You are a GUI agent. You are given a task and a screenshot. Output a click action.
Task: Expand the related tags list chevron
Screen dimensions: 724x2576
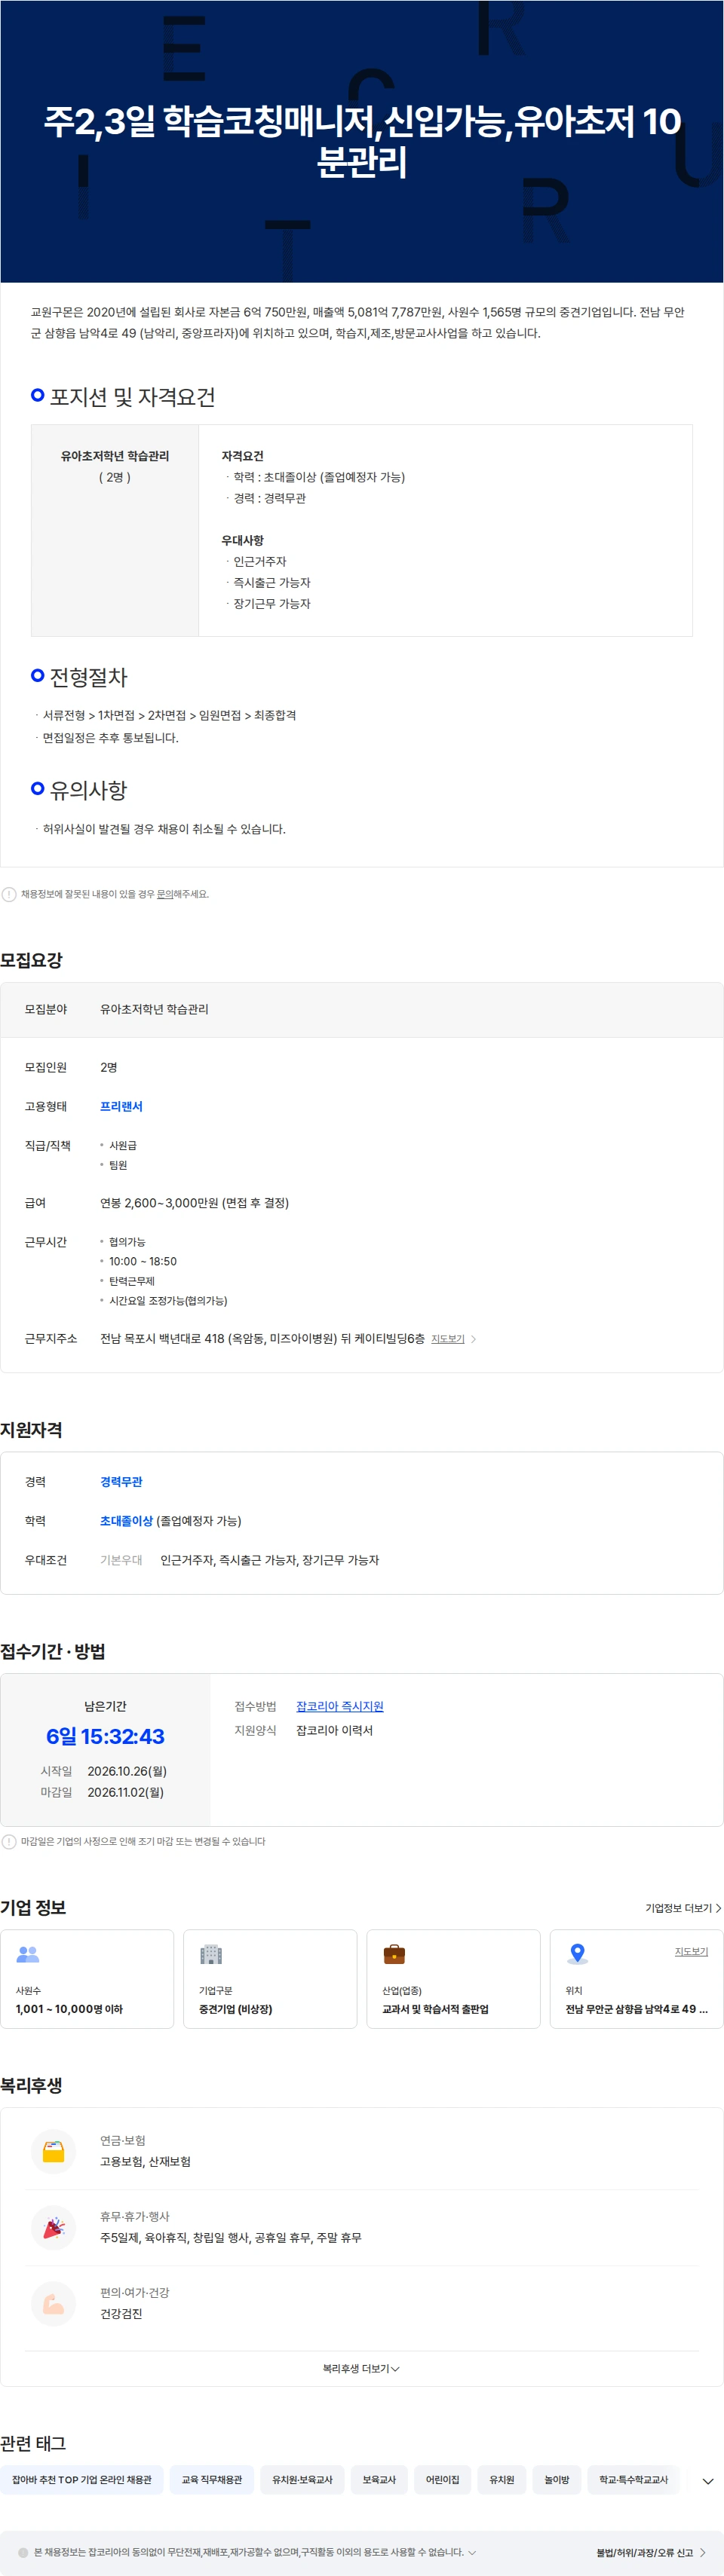tap(708, 2481)
